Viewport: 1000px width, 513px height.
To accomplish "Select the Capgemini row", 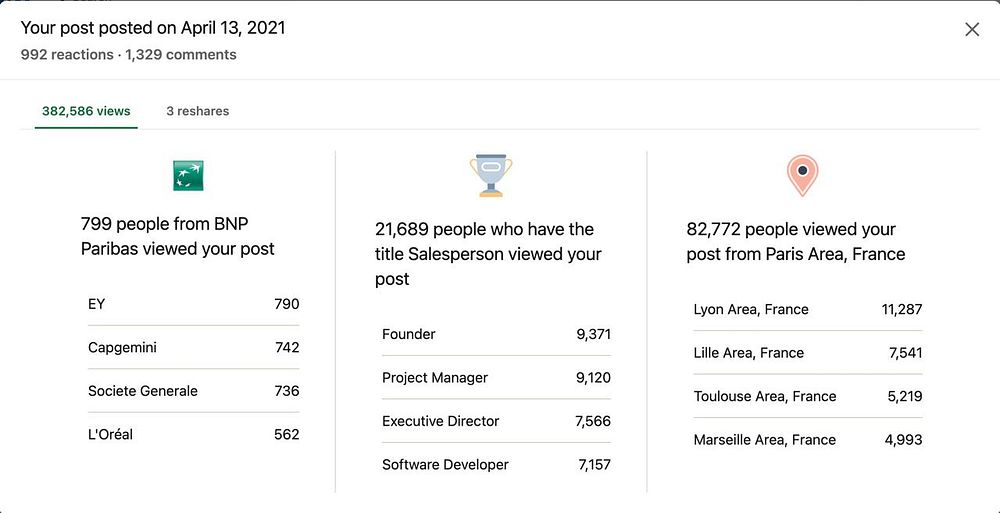I will tap(193, 348).
